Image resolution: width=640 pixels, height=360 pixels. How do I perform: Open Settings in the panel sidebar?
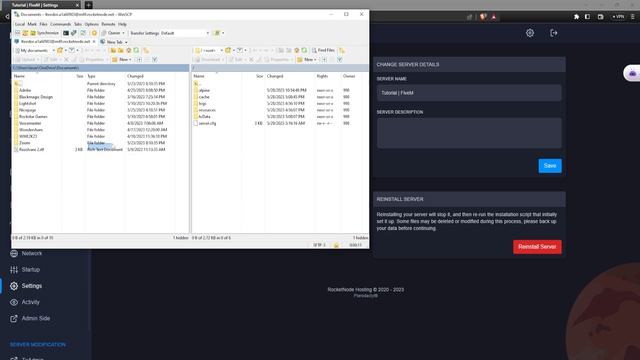(26, 286)
